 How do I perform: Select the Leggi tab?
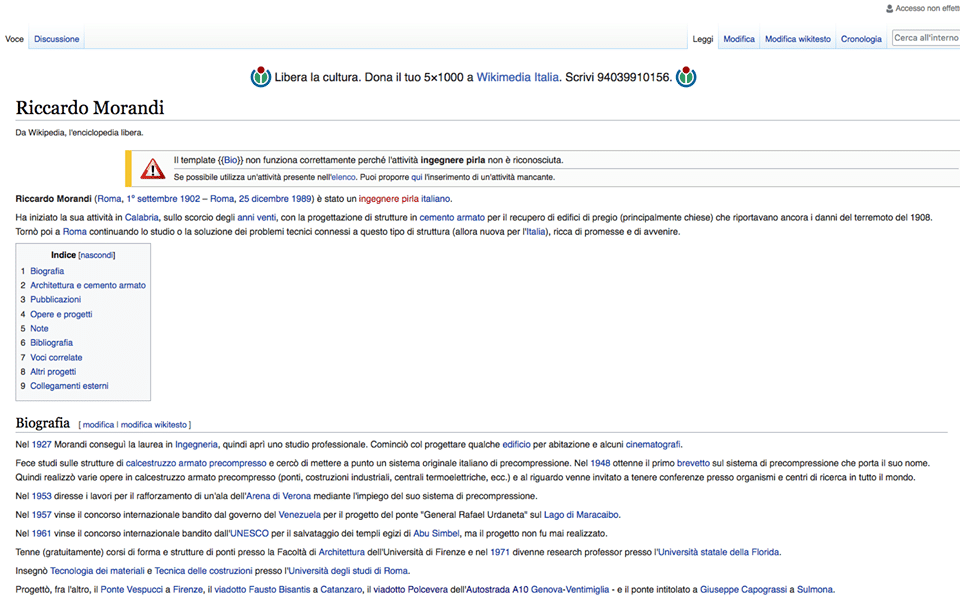(x=703, y=39)
